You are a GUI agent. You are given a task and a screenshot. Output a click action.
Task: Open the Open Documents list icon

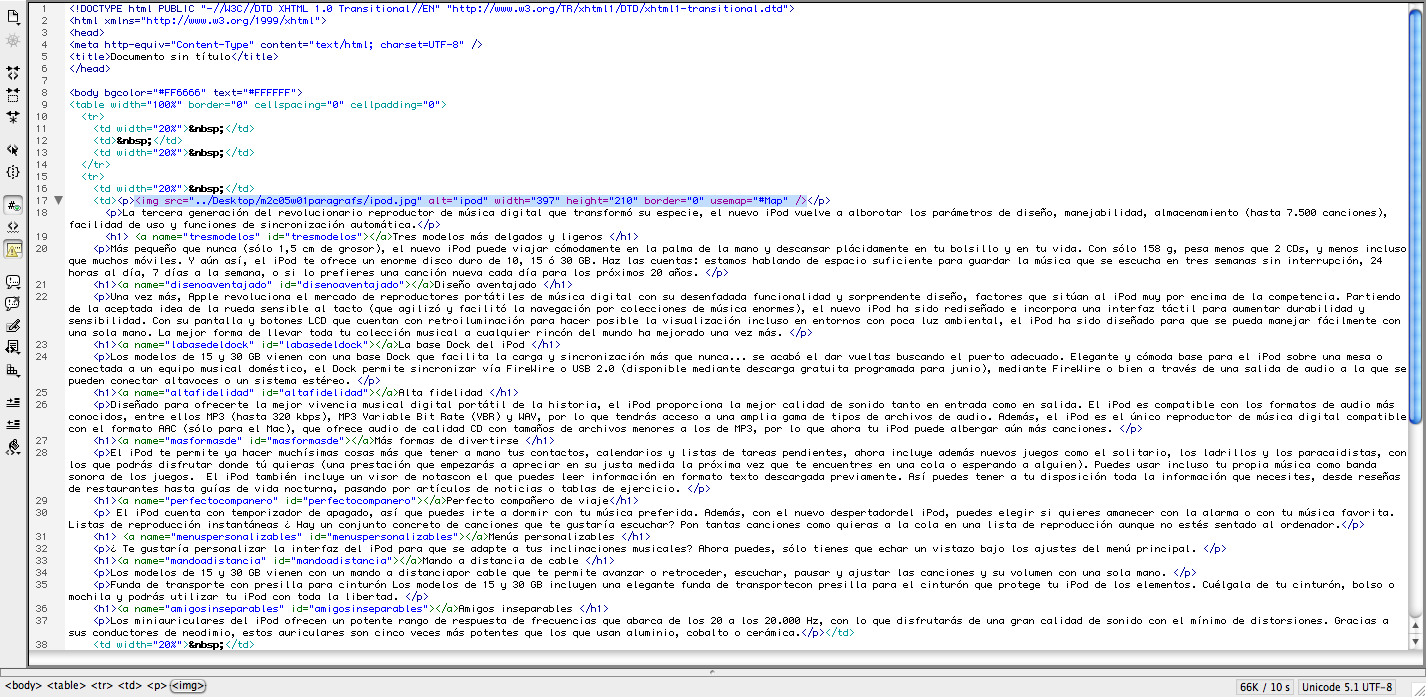pos(13,17)
